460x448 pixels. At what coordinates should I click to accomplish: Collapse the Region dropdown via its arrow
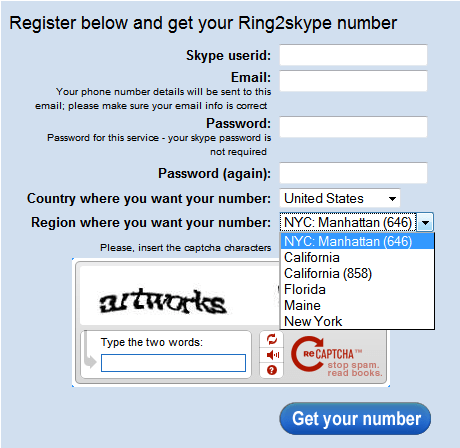click(x=425, y=222)
